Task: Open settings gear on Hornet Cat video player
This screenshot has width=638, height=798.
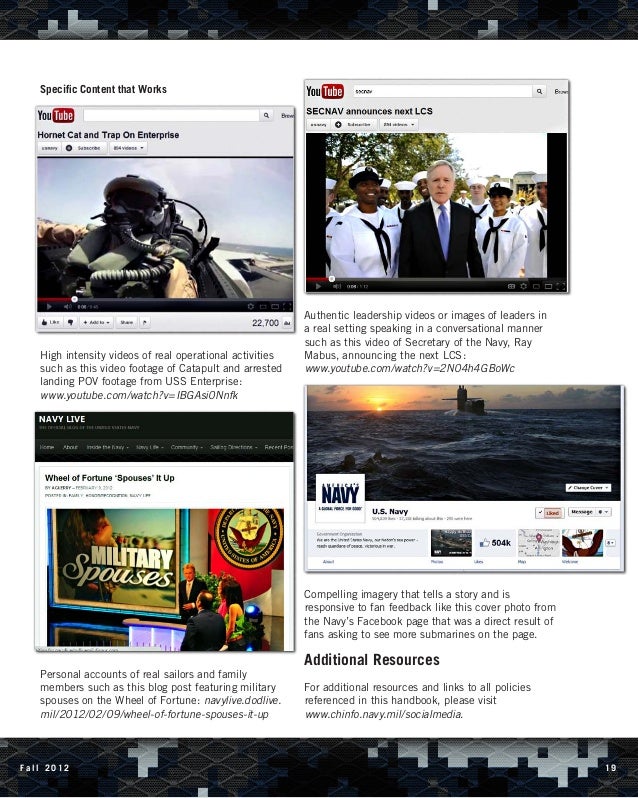Action: click(x=250, y=306)
